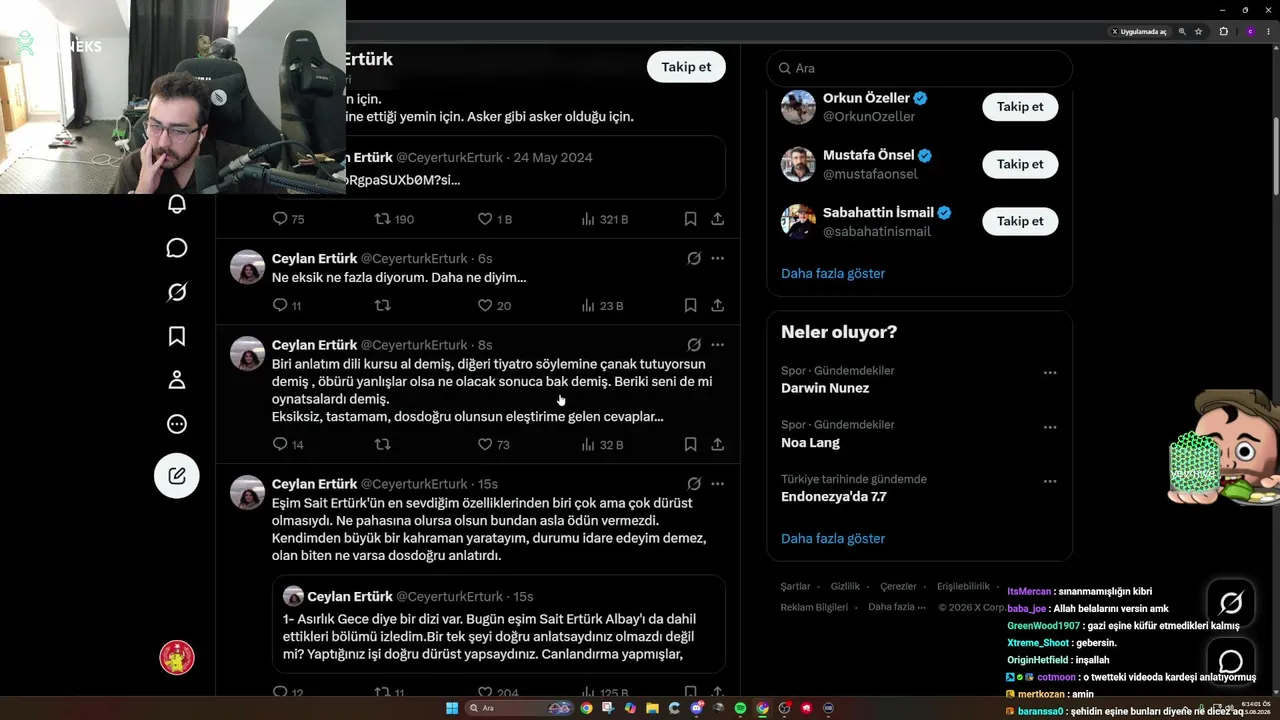
Task: Open the Endonezya'da 7.7 trend
Action: (x=833, y=496)
